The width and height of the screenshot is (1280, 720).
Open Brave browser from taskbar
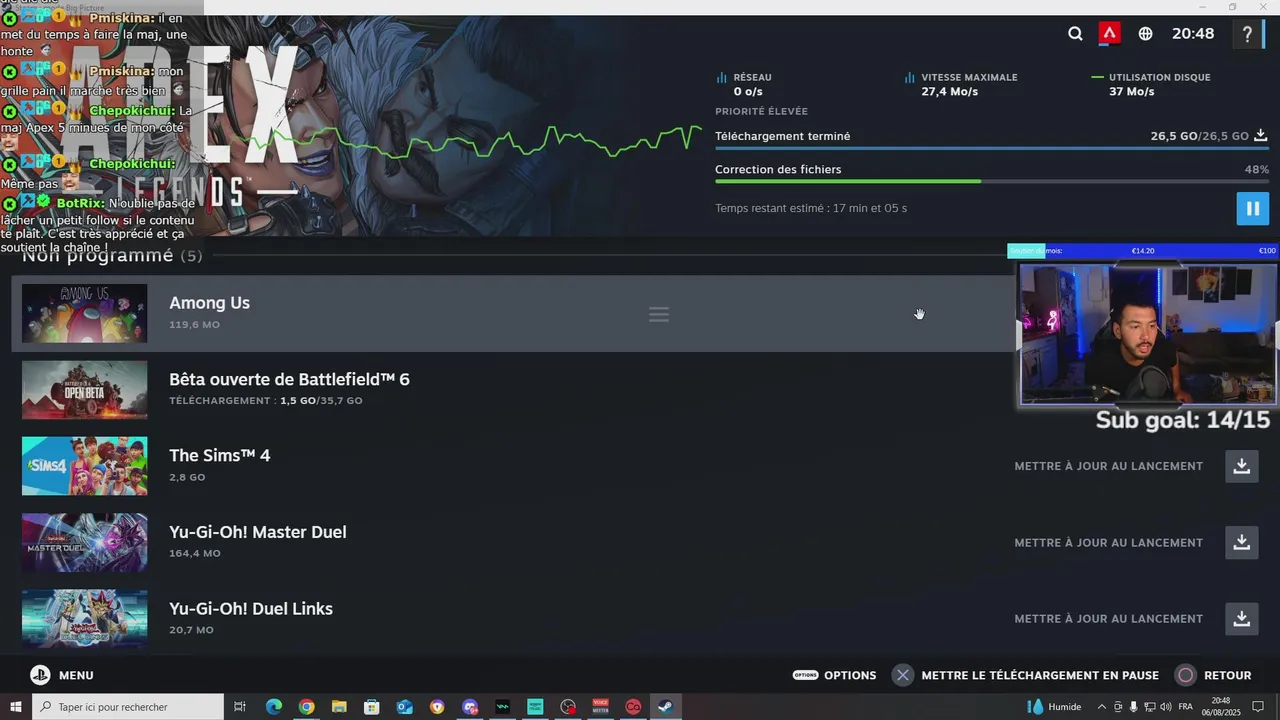click(x=437, y=707)
